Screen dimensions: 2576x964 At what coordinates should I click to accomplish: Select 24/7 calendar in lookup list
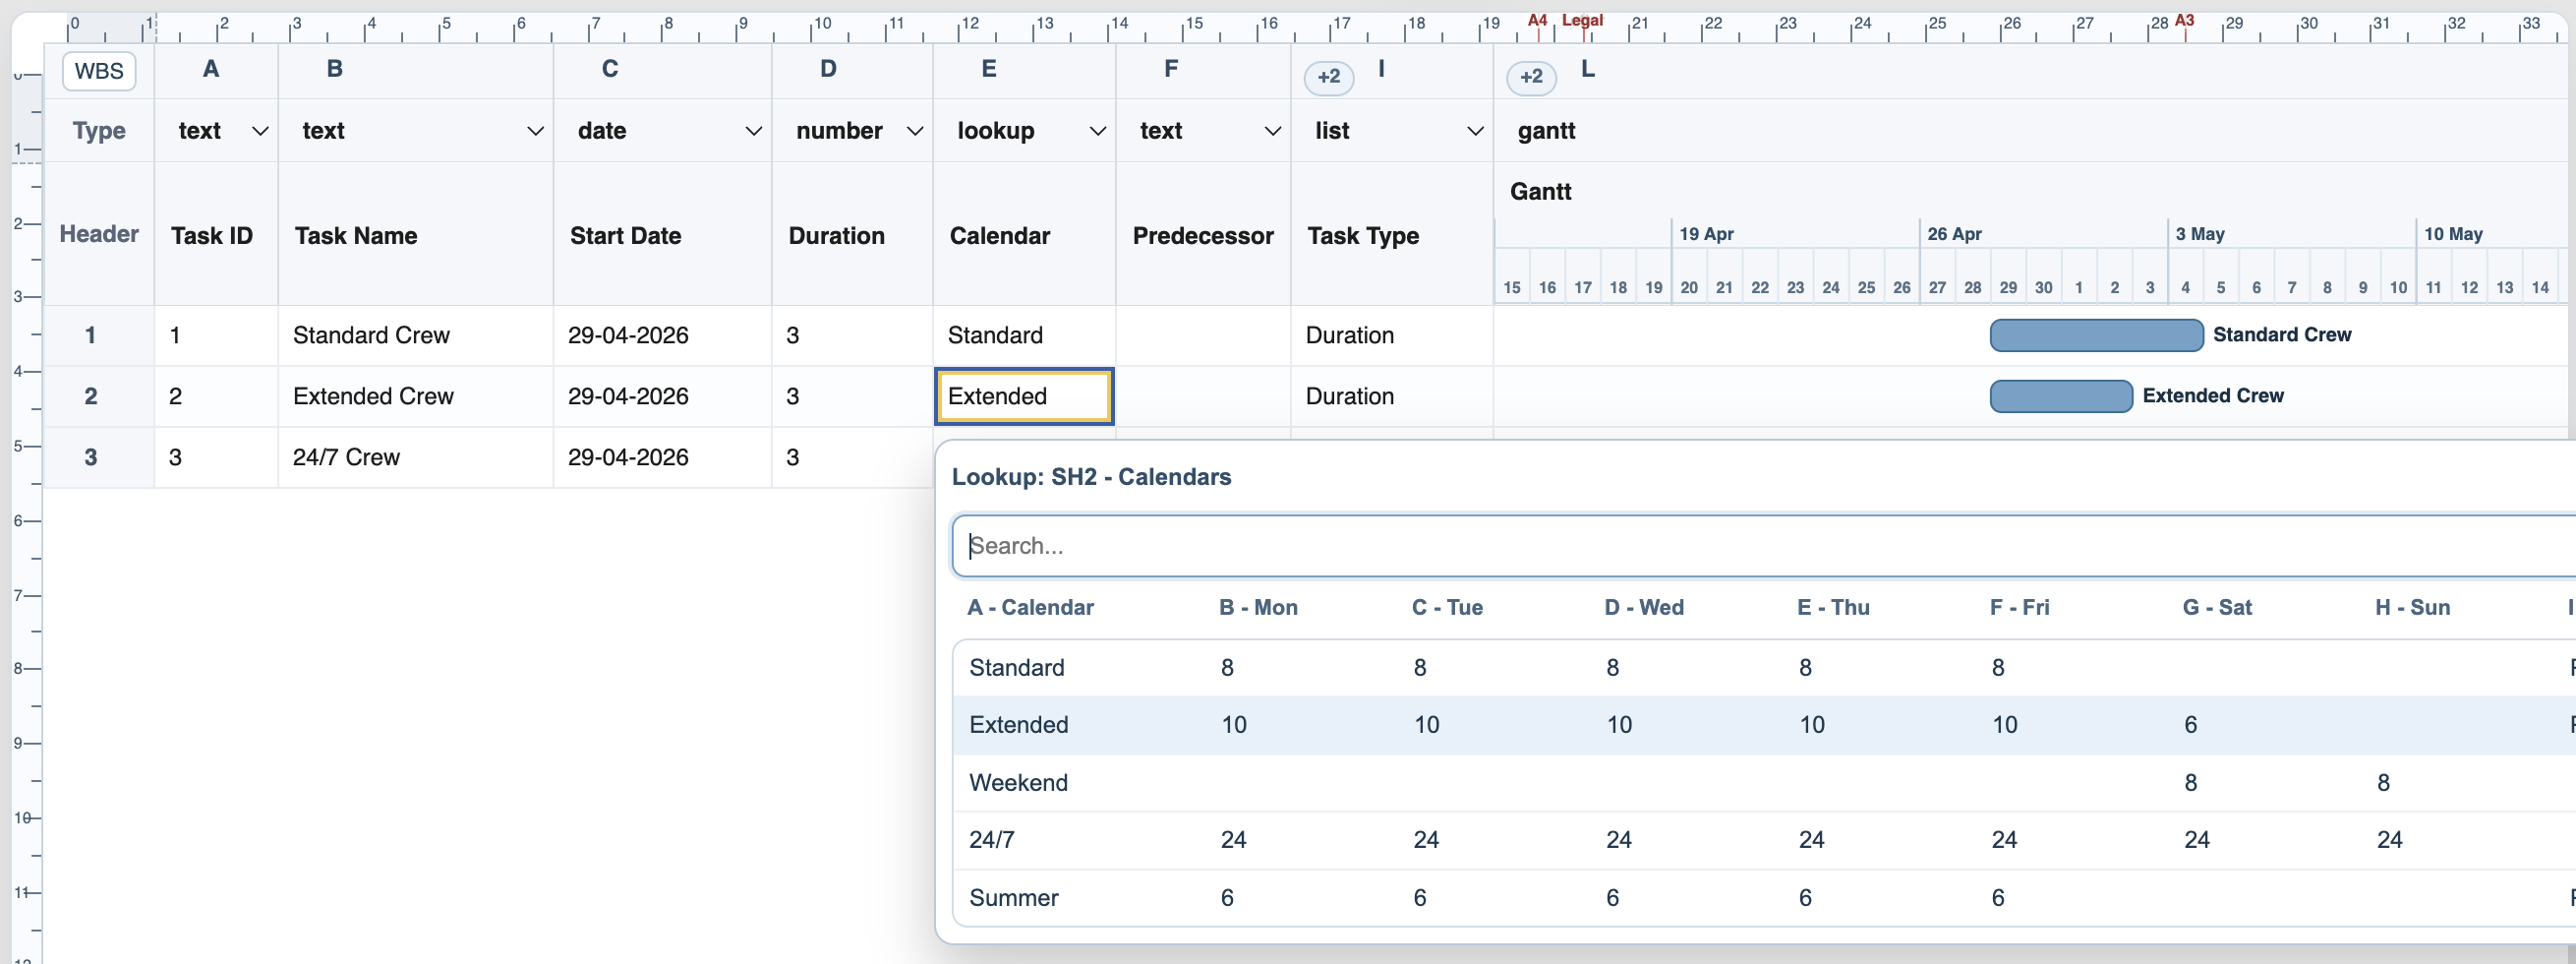[1764, 840]
